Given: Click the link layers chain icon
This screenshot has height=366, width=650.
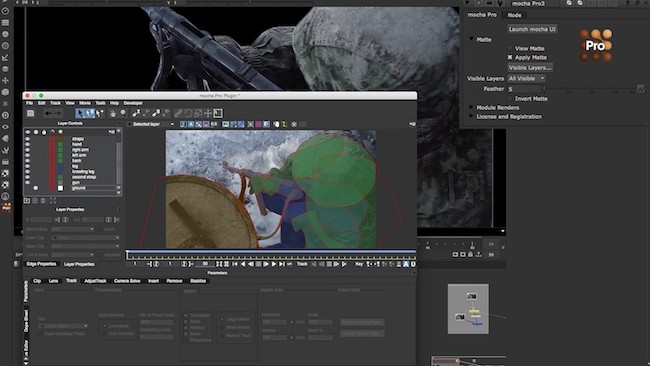Looking at the screenshot, I should click(178, 113).
